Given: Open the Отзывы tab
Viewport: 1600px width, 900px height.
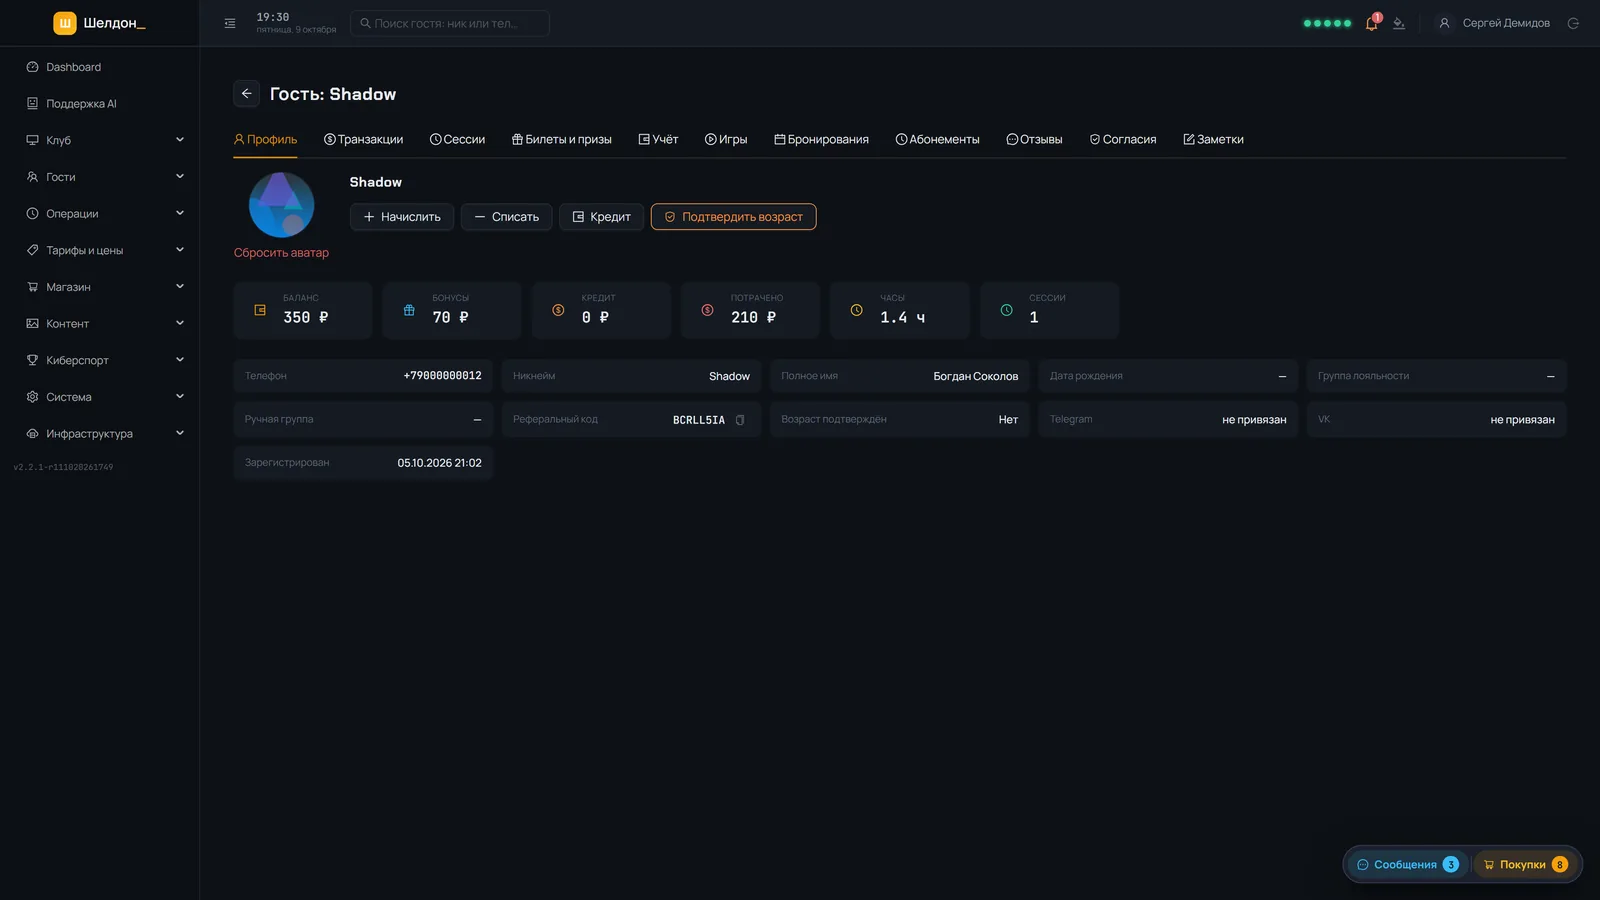Looking at the screenshot, I should coord(1034,140).
